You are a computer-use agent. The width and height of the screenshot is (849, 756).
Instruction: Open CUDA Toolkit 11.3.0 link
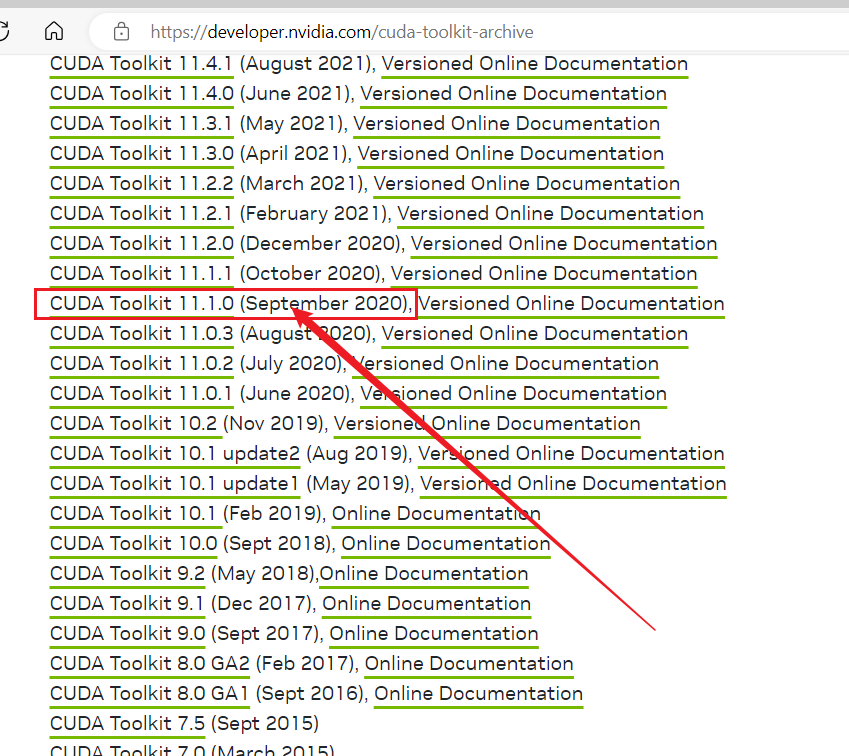coord(142,154)
